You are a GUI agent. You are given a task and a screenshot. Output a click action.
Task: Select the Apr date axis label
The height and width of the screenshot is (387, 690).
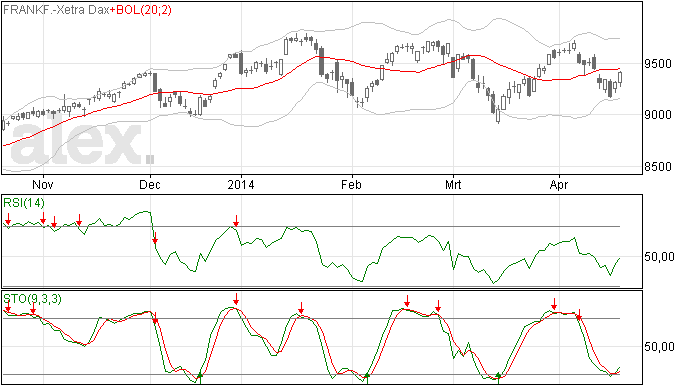[559, 184]
